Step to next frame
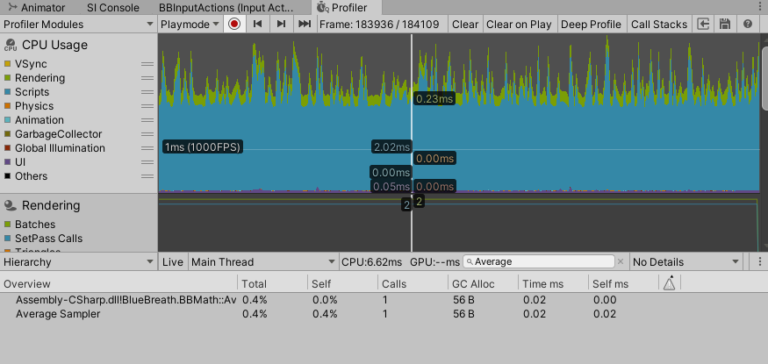This screenshot has width=768, height=364. coord(281,24)
